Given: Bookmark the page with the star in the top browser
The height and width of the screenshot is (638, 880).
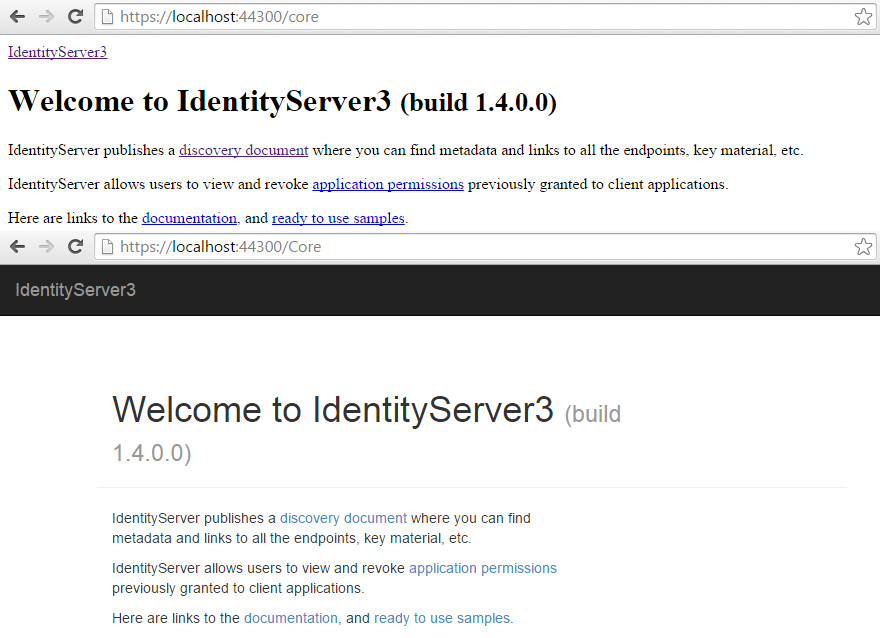Looking at the screenshot, I should [863, 17].
